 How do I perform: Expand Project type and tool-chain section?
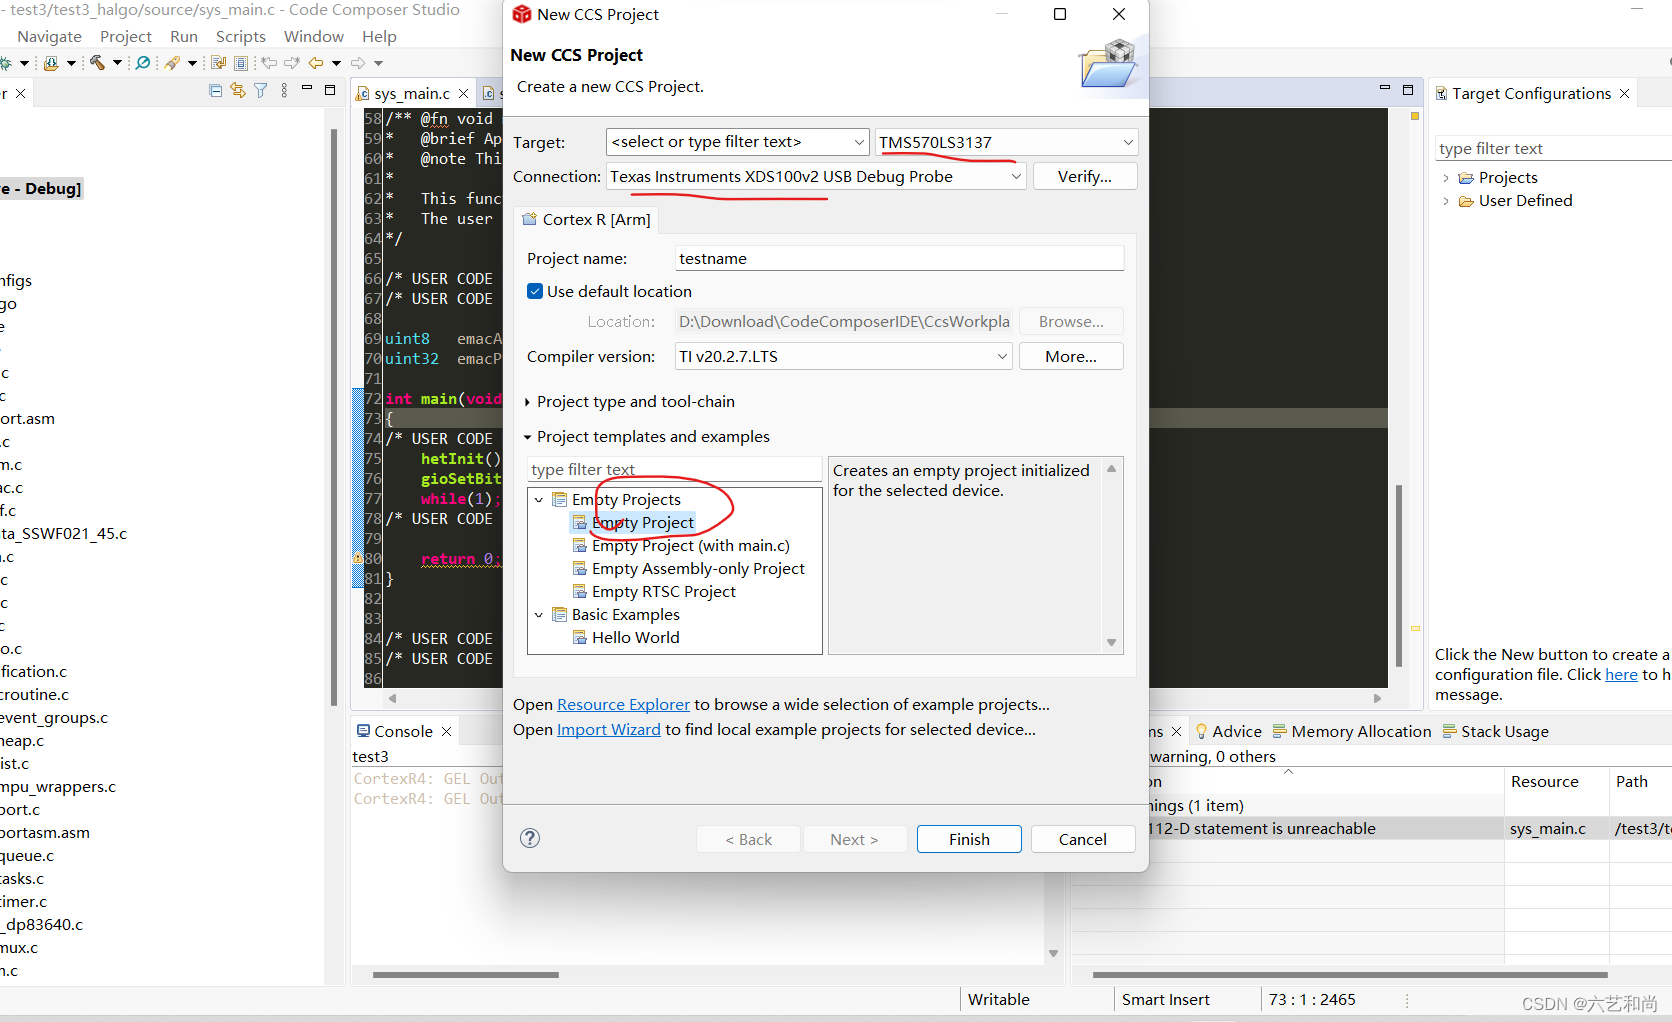tap(528, 402)
